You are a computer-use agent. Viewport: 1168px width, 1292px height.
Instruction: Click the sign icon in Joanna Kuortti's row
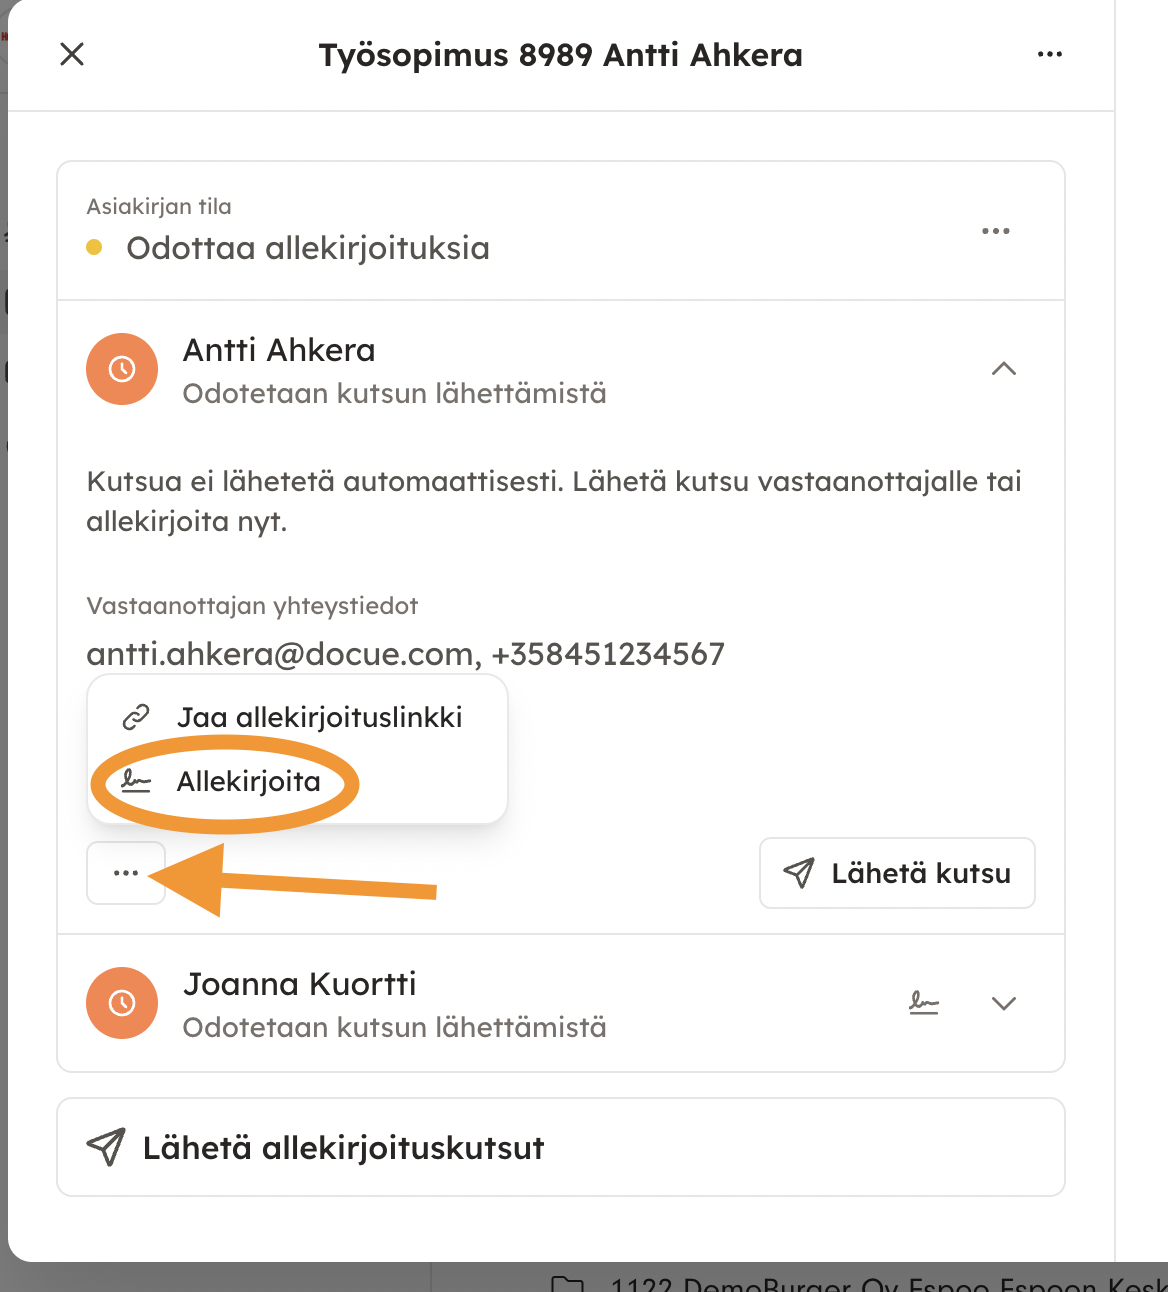point(924,1003)
